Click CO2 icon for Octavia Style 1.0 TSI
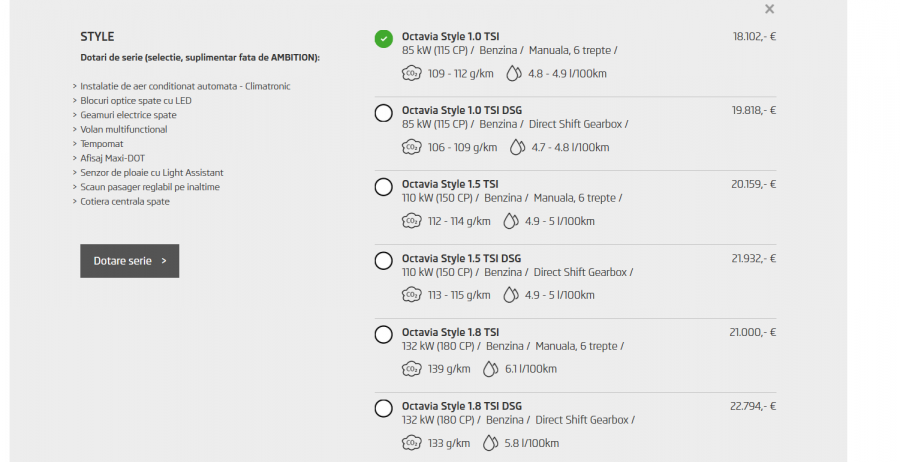The image size is (900, 462). point(411,73)
